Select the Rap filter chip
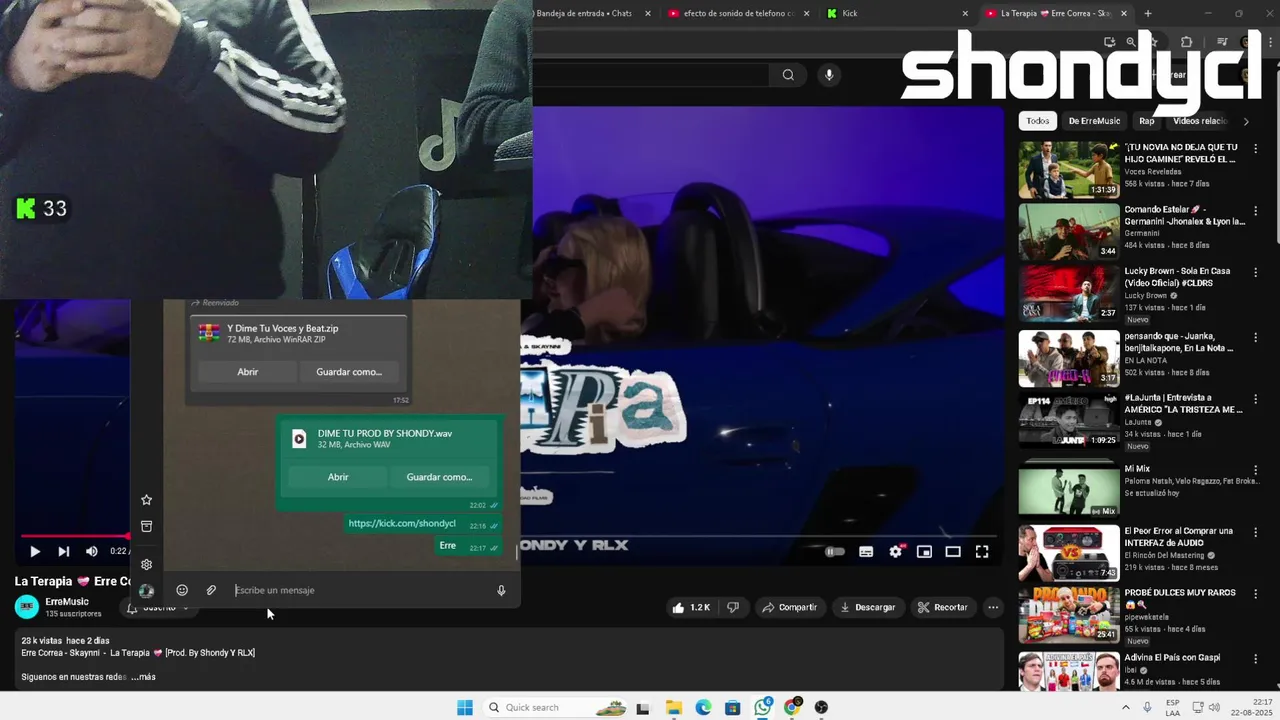1280x720 pixels. (x=1147, y=121)
